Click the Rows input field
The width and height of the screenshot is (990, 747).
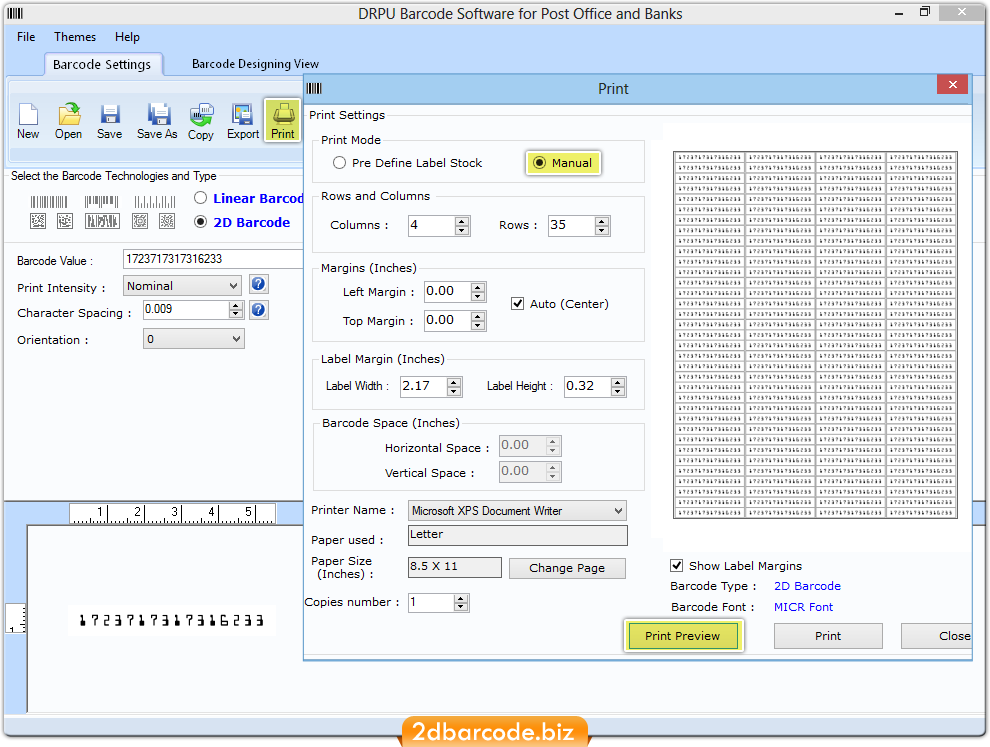(x=571, y=225)
